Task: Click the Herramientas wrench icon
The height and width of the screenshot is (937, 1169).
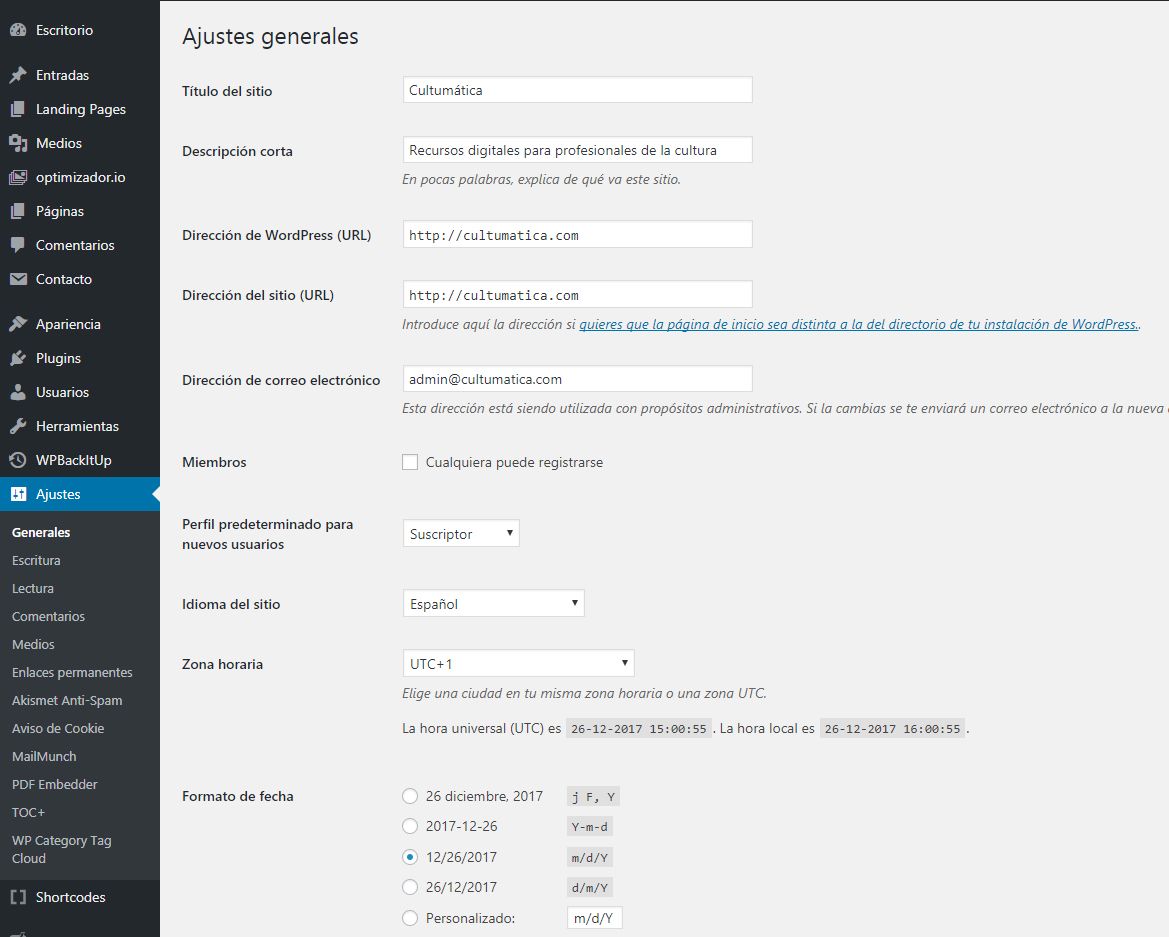Action: [18, 426]
